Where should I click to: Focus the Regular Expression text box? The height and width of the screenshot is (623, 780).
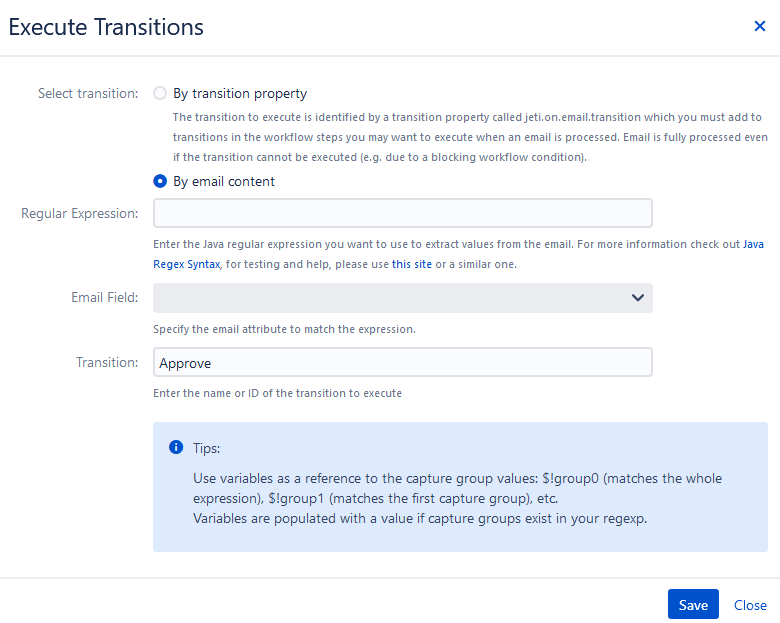pos(402,213)
